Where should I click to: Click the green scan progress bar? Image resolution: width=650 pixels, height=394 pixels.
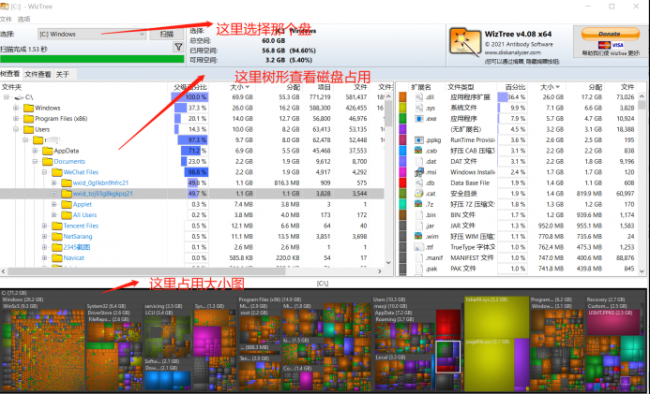tap(92, 59)
